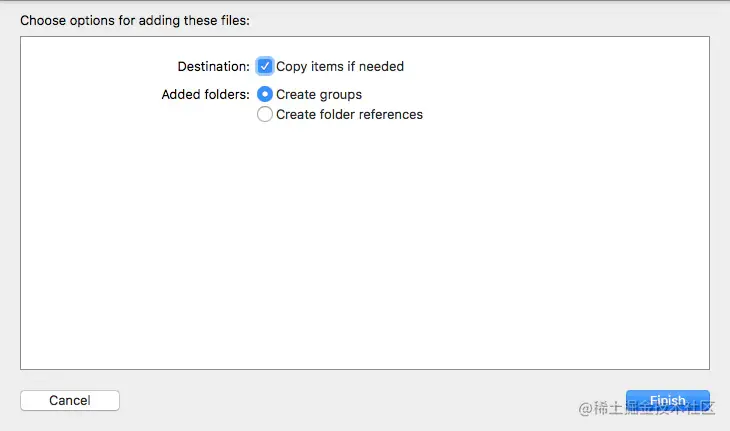Click the 'Create groups' label text
This screenshot has width=730, height=431.
point(319,94)
